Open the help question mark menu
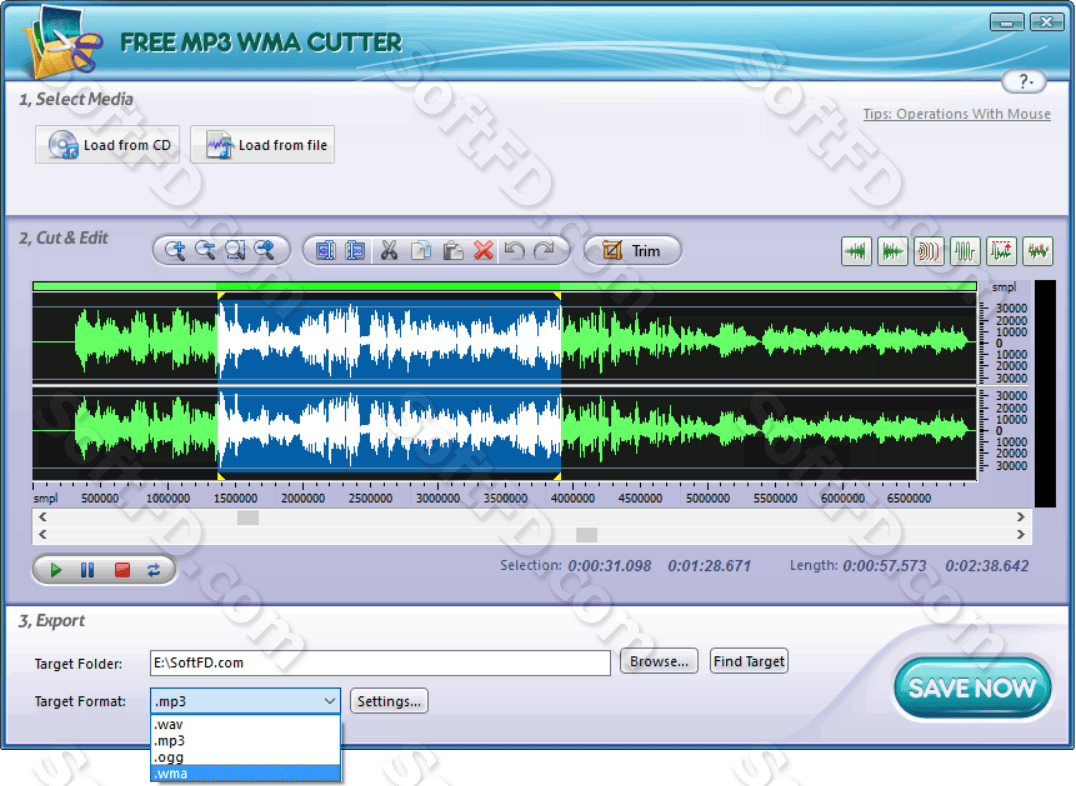Viewport: 1076px width, 786px height. pyautogui.click(x=1025, y=82)
